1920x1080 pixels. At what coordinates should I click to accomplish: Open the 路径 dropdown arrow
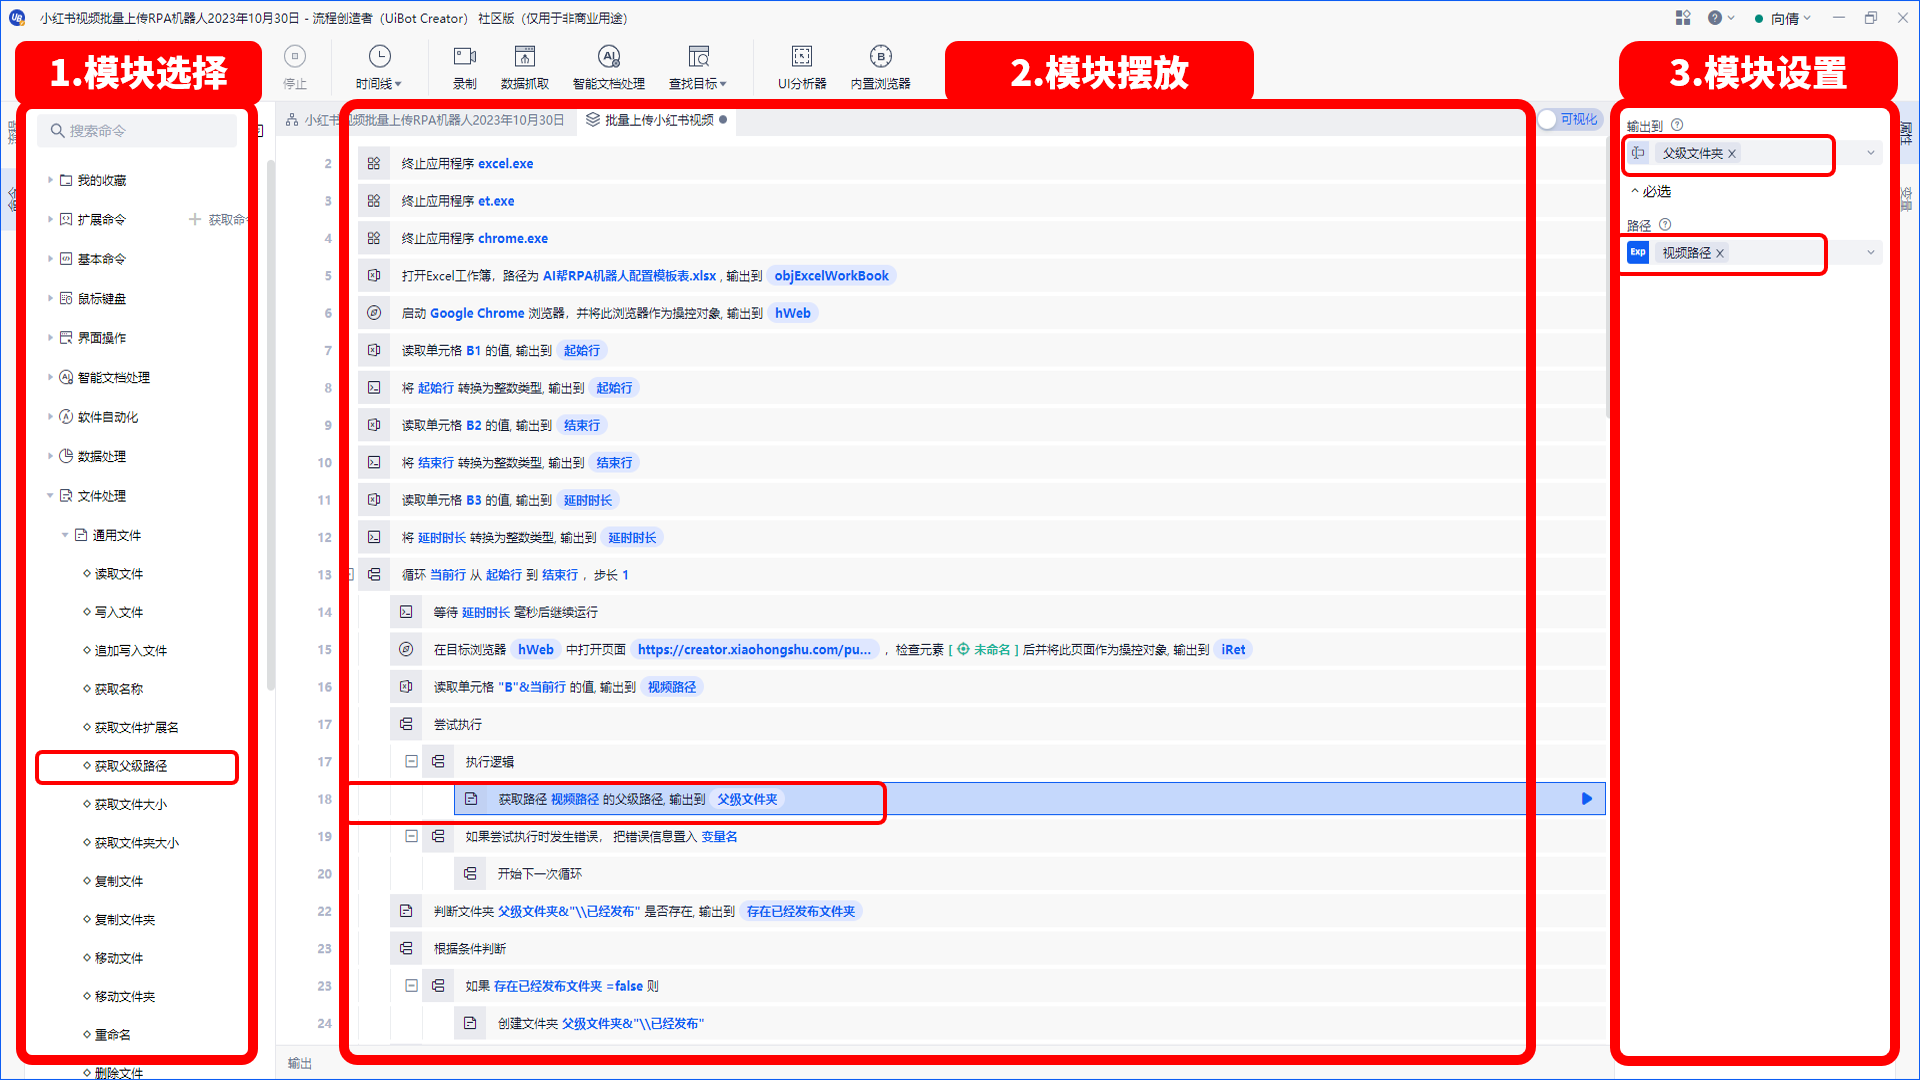click(x=1871, y=253)
